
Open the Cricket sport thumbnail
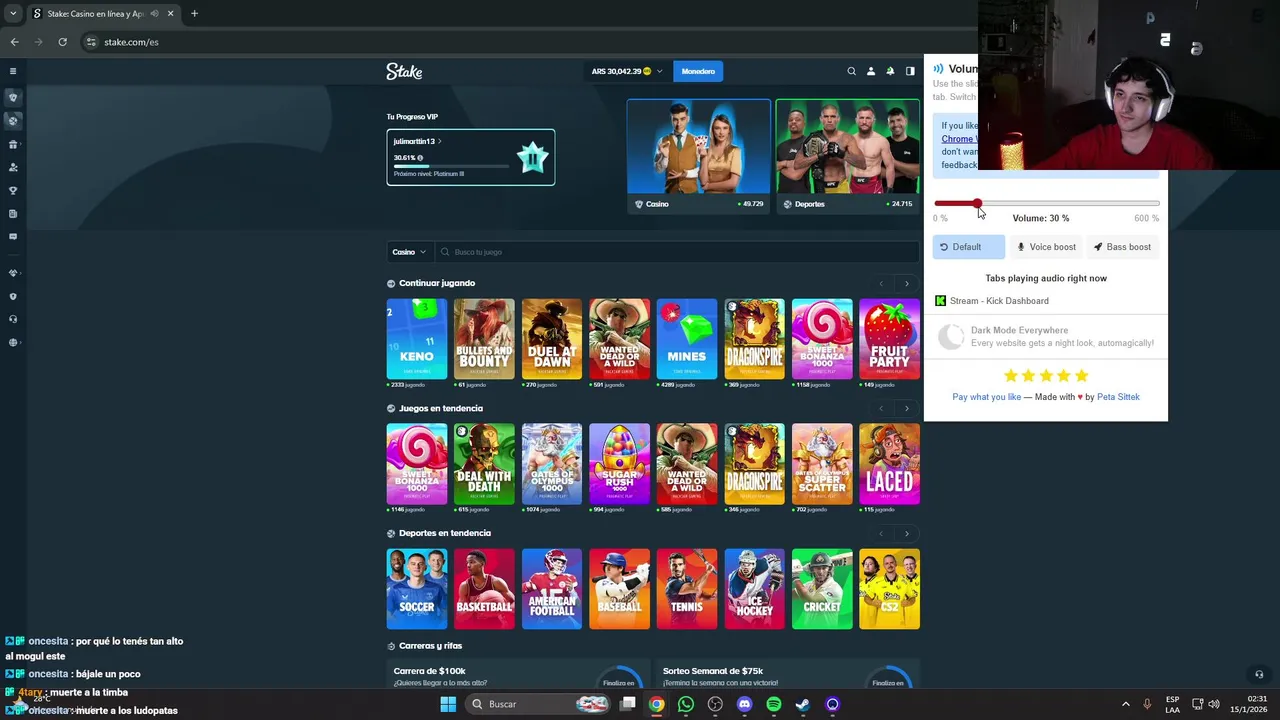[822, 589]
